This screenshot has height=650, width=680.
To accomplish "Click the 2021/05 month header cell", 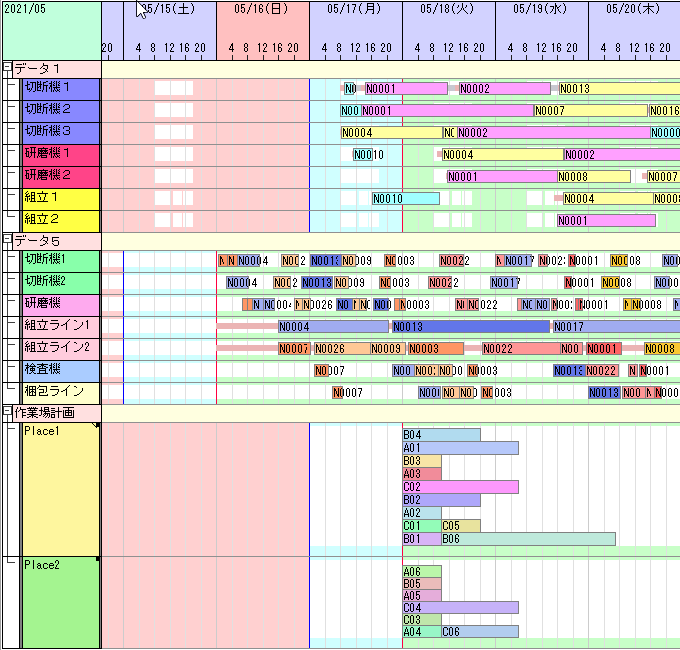I will 50,9.
